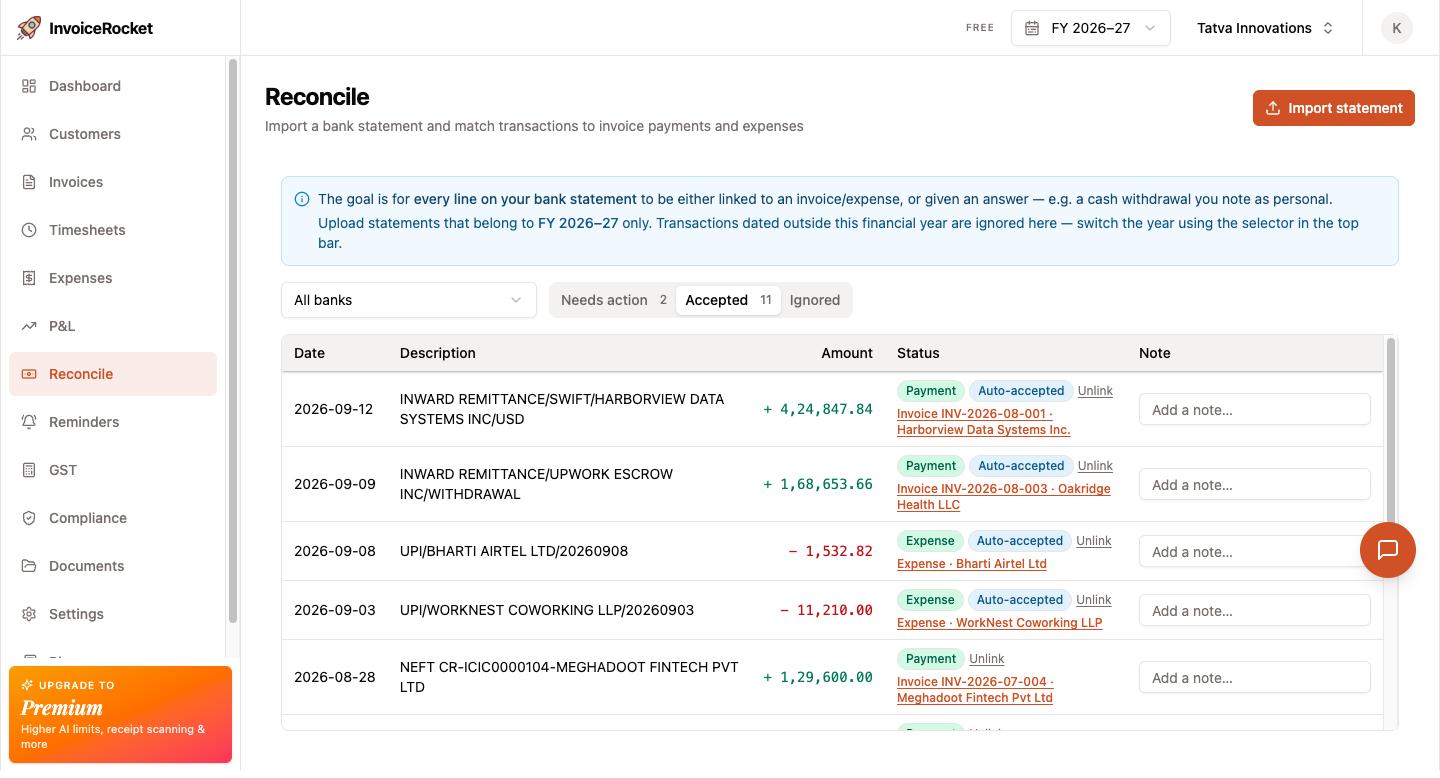Switch to the Needs action tab
Viewport: 1440px width, 778px height.
(613, 300)
